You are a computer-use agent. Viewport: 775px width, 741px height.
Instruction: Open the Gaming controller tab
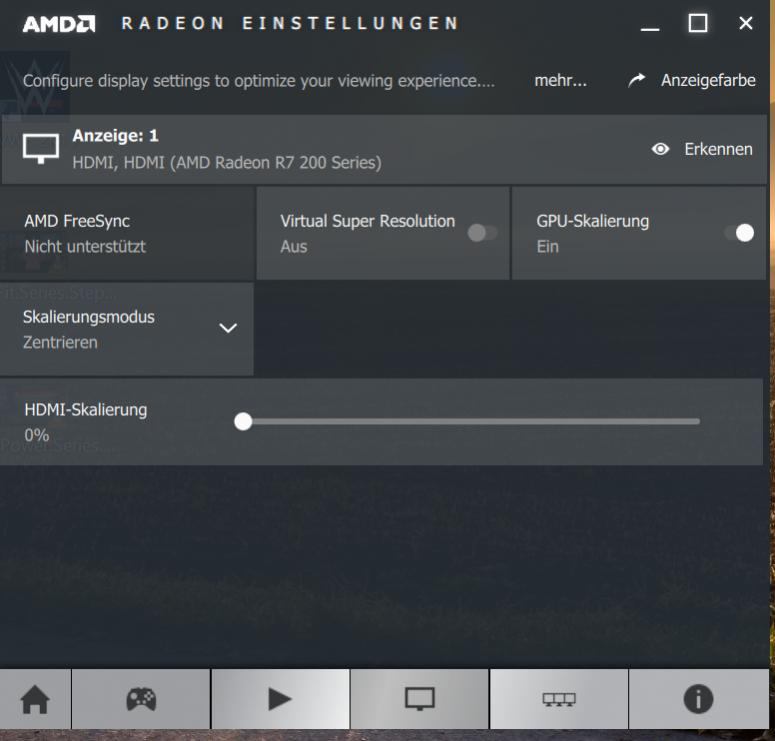coord(141,699)
